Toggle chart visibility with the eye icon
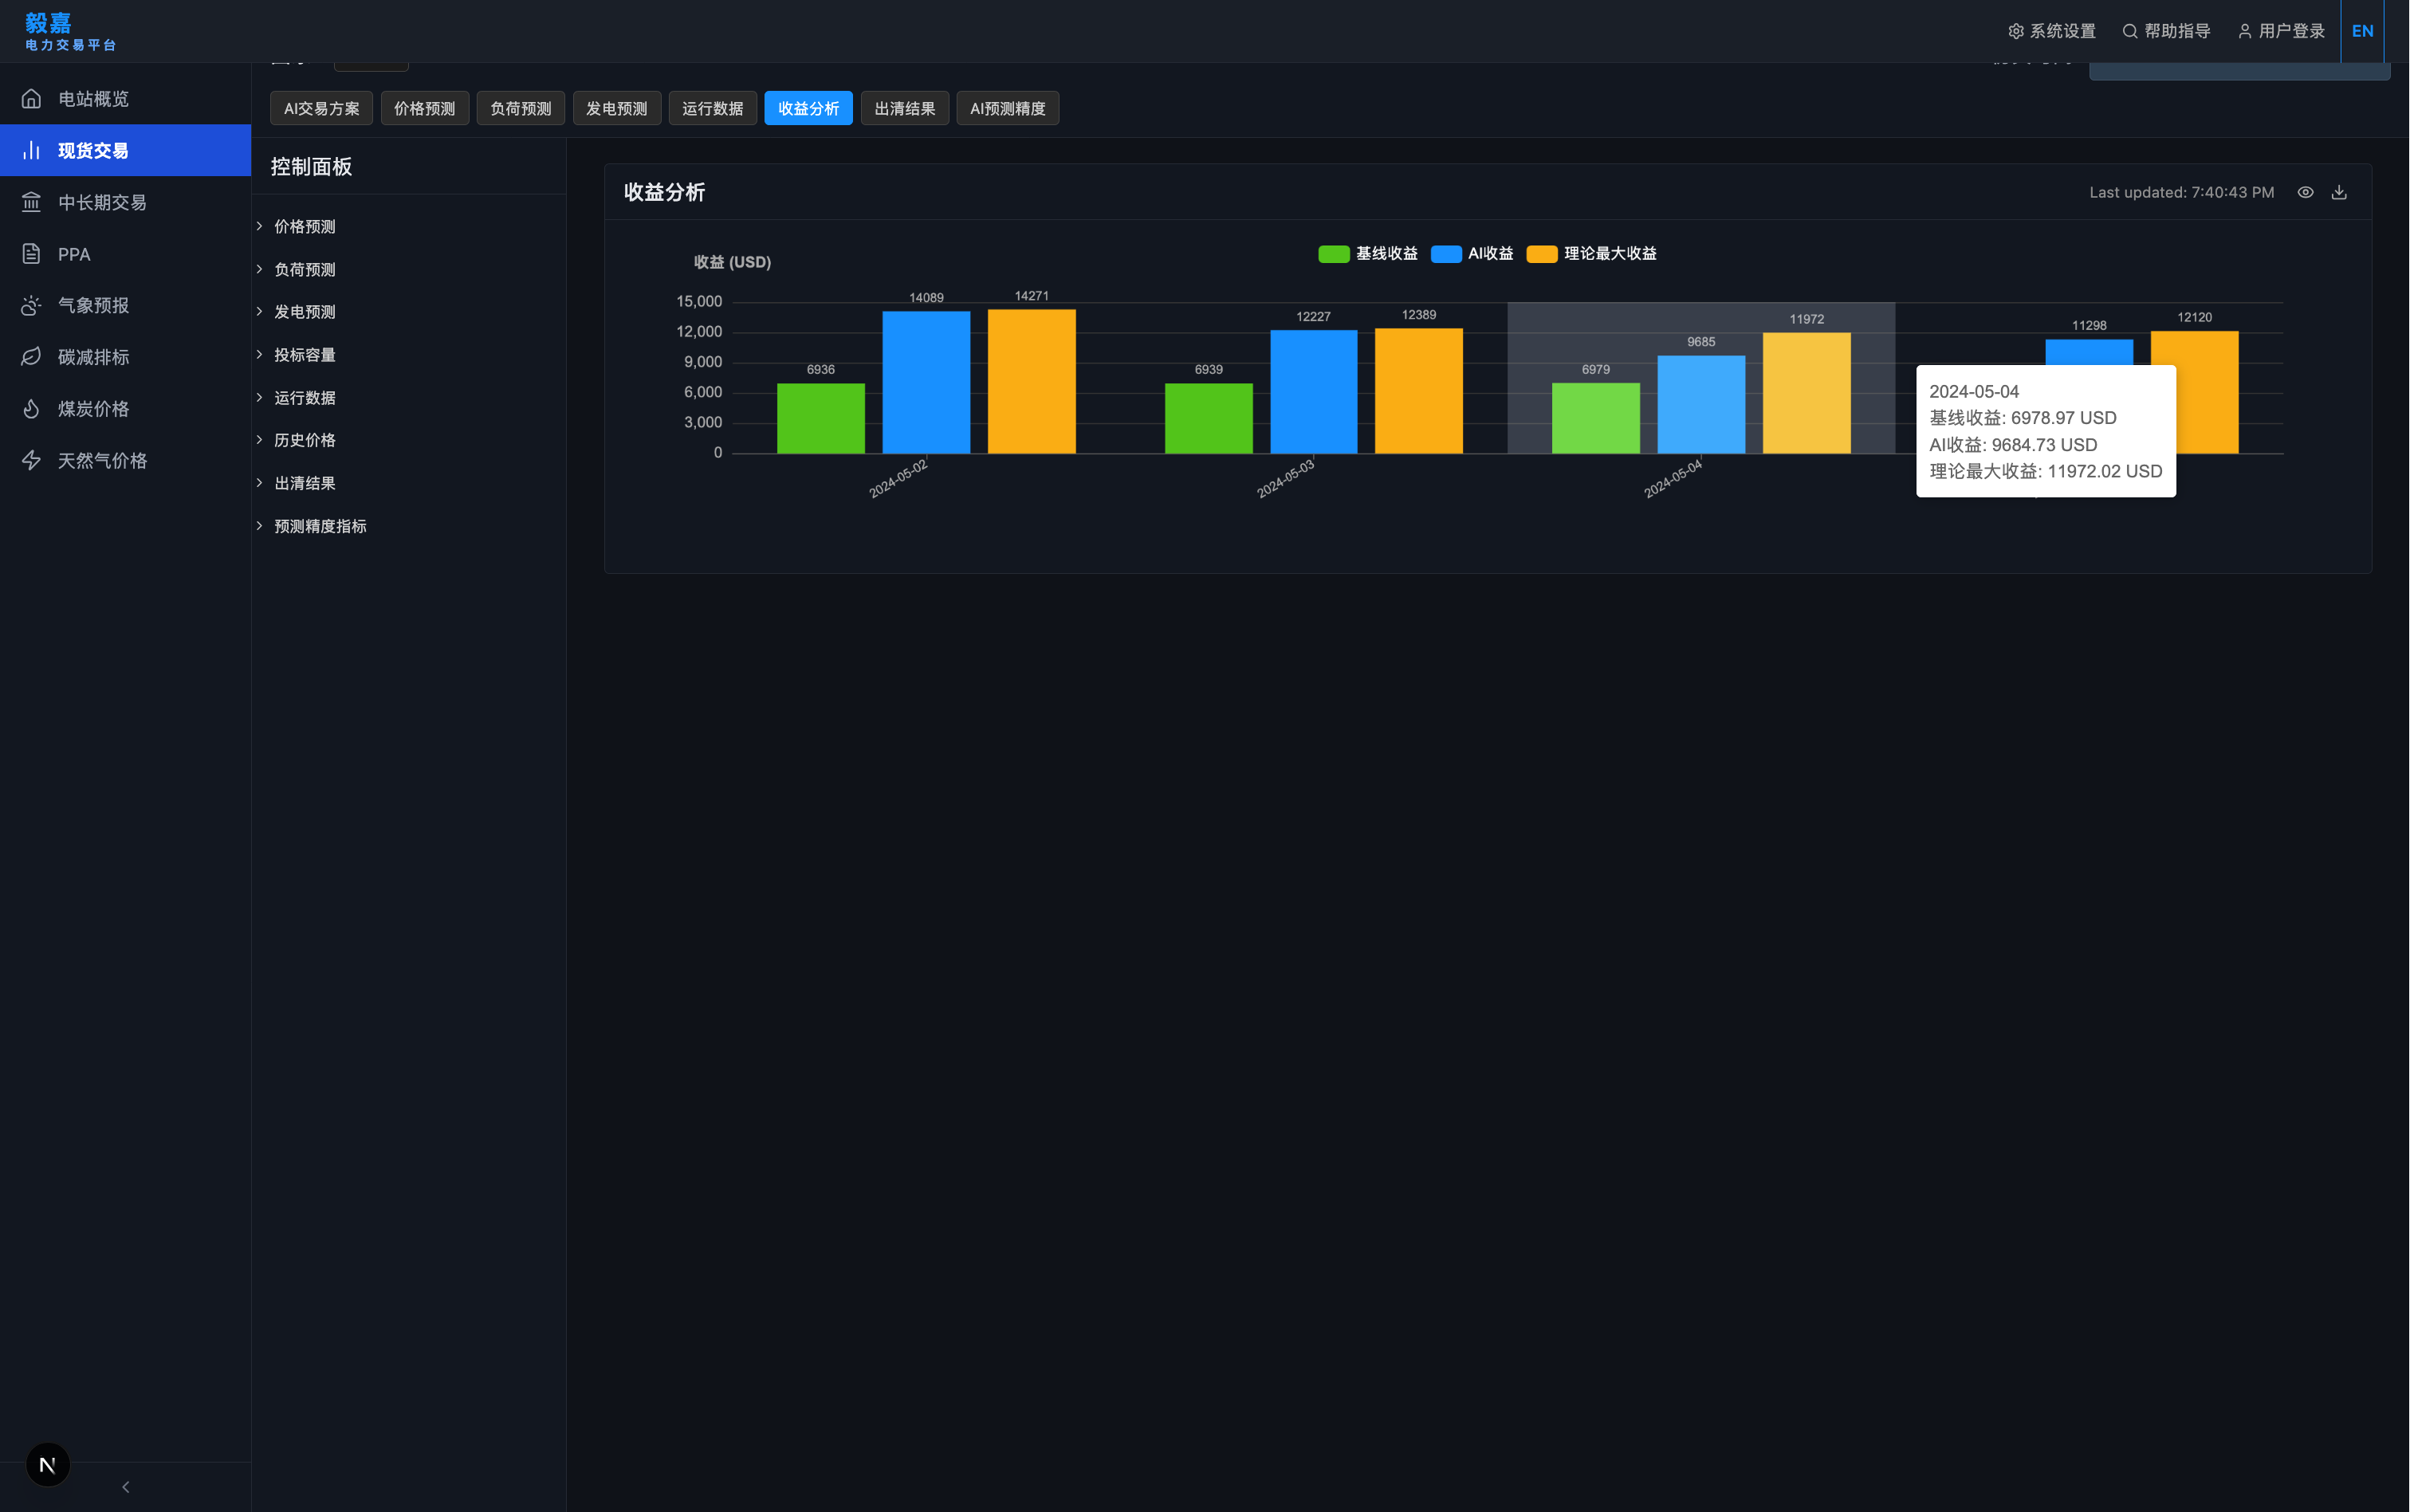 pos(2305,192)
